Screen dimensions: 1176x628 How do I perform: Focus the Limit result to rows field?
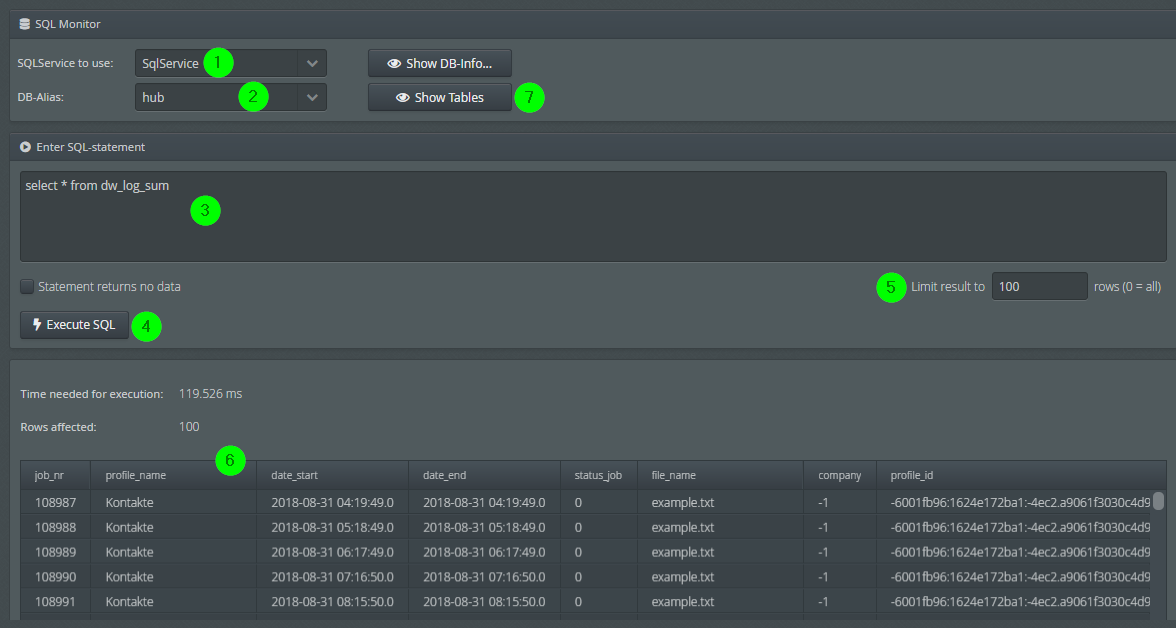pyautogui.click(x=1039, y=286)
